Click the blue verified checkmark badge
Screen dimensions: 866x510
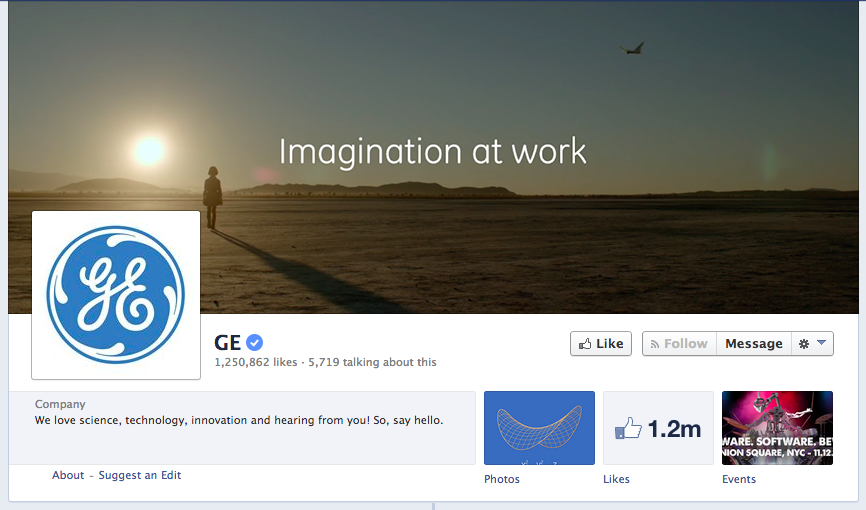[x=255, y=343]
